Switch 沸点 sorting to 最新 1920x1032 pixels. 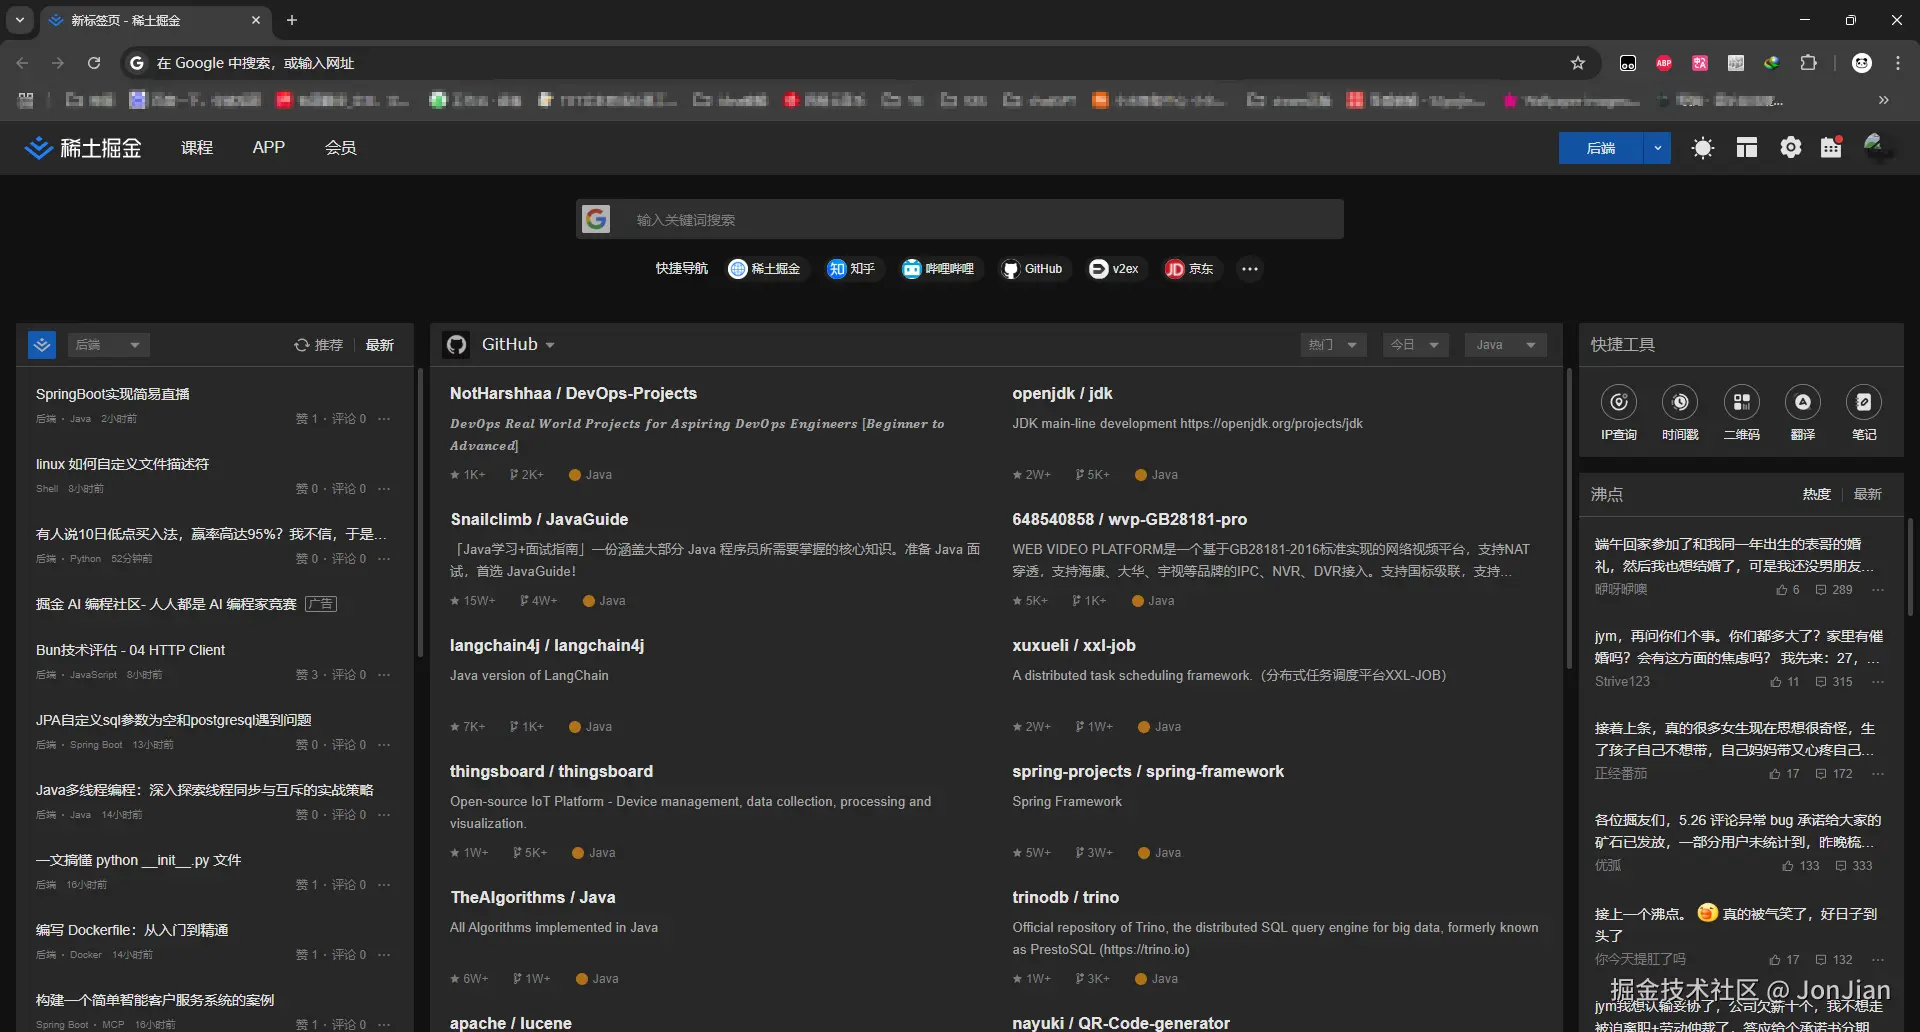1867,494
